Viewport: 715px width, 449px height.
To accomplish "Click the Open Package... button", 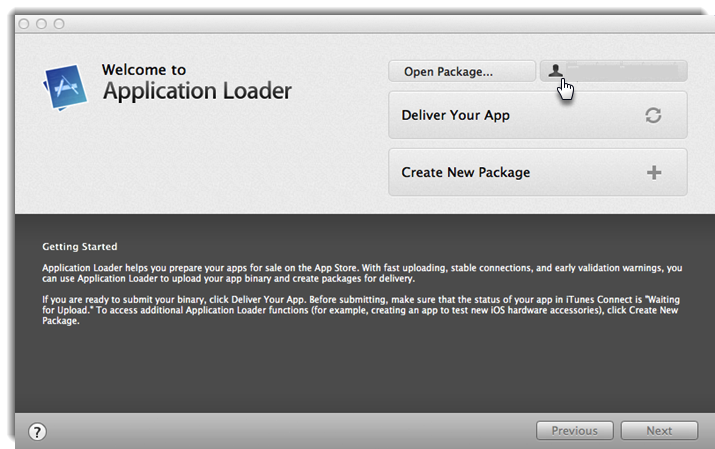I will 462,71.
